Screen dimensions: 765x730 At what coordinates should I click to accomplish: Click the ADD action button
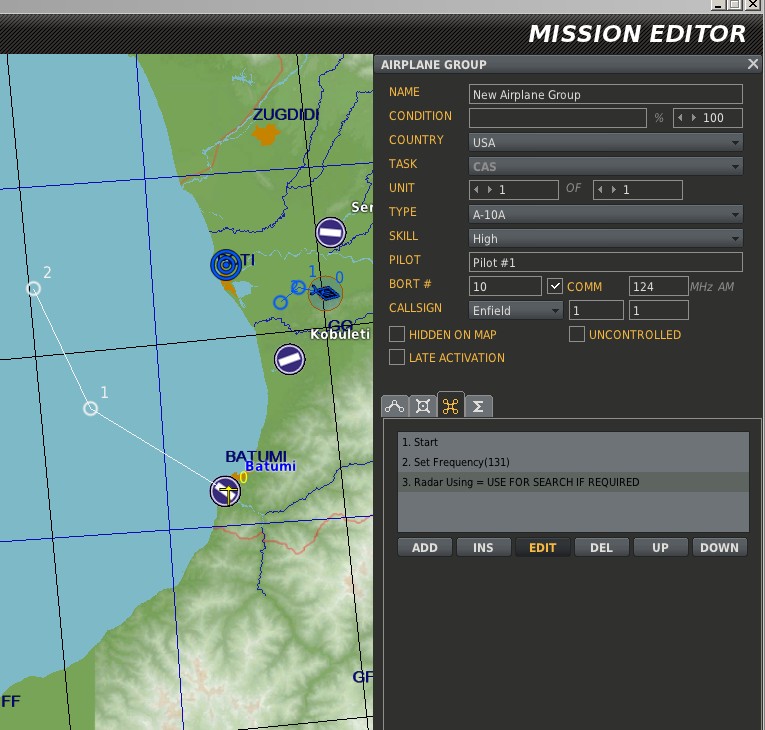[424, 548]
